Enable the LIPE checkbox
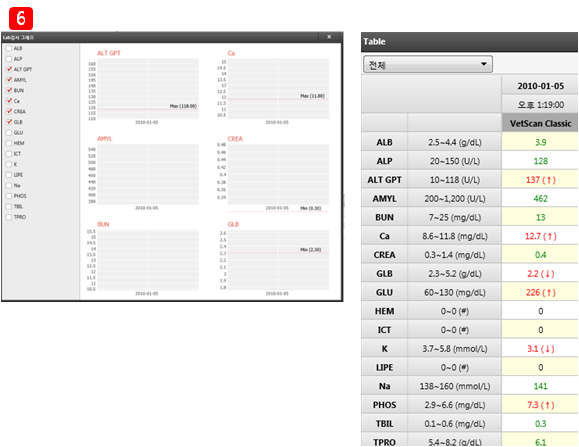Image resolution: width=579 pixels, height=447 pixels. (x=9, y=175)
